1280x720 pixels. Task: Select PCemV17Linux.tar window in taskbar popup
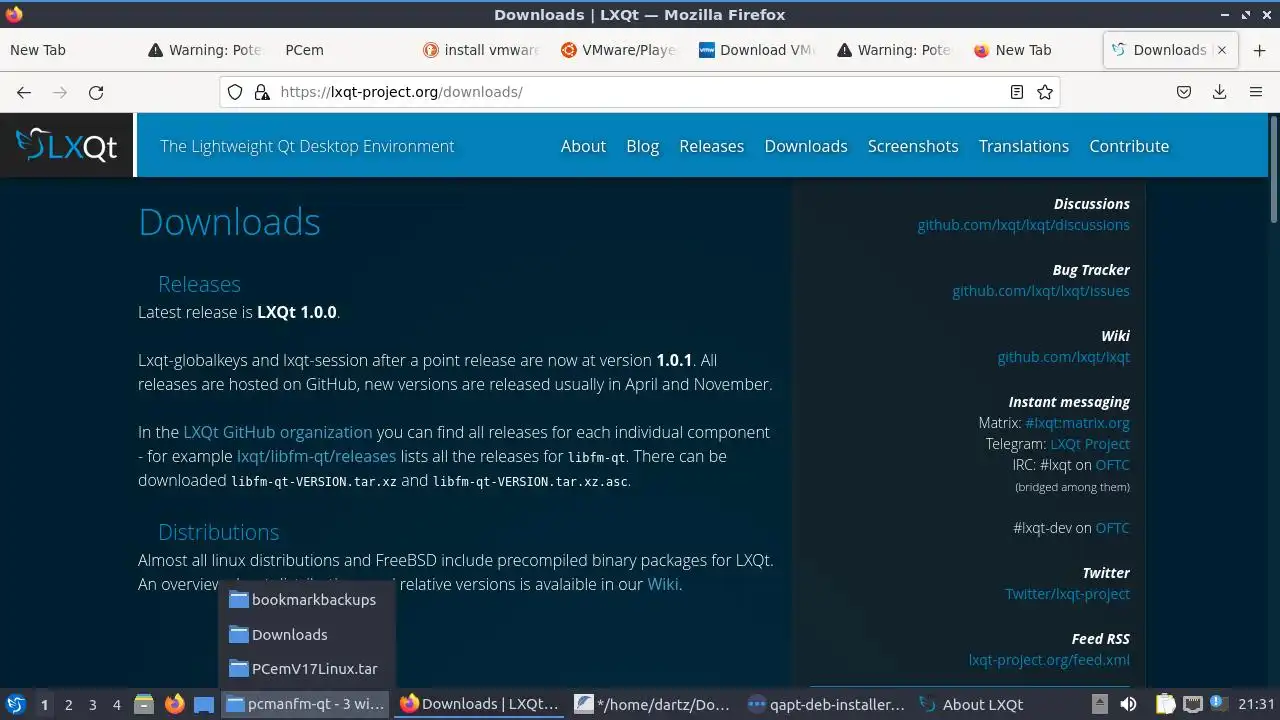(x=307, y=669)
